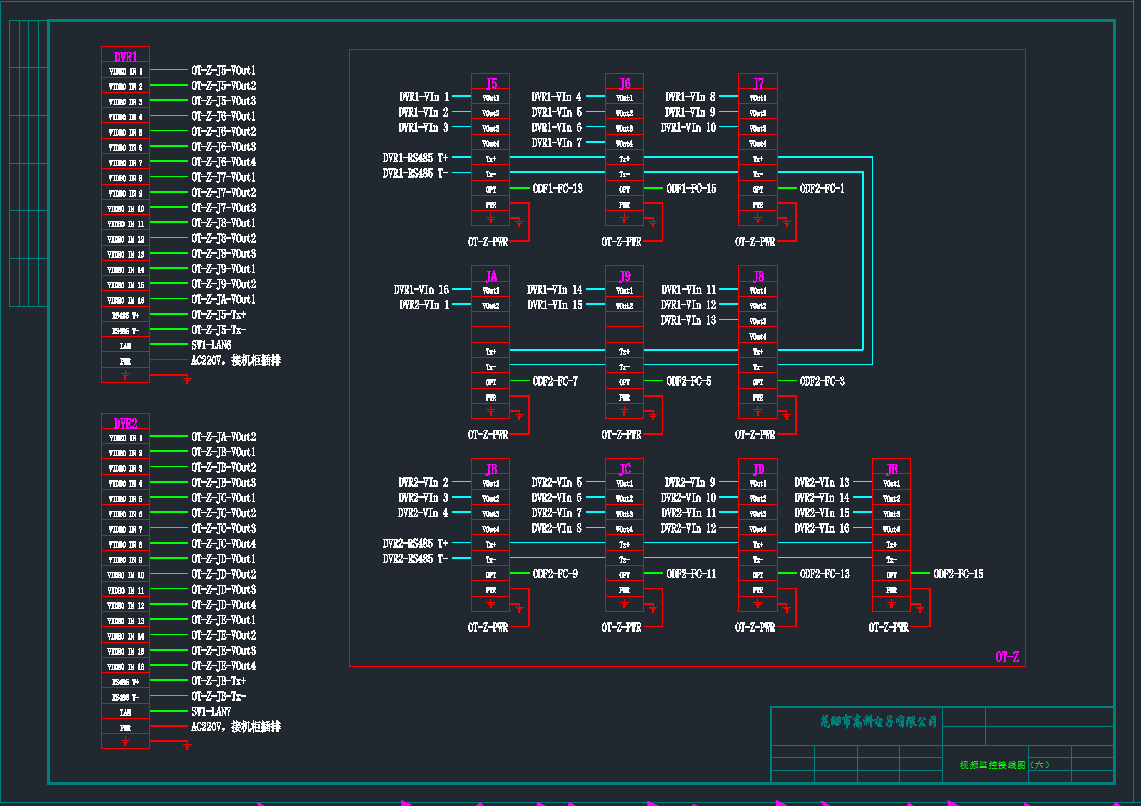Viewport: 1141px width, 806px height.
Task: Click the J9 module header
Action: click(624, 276)
